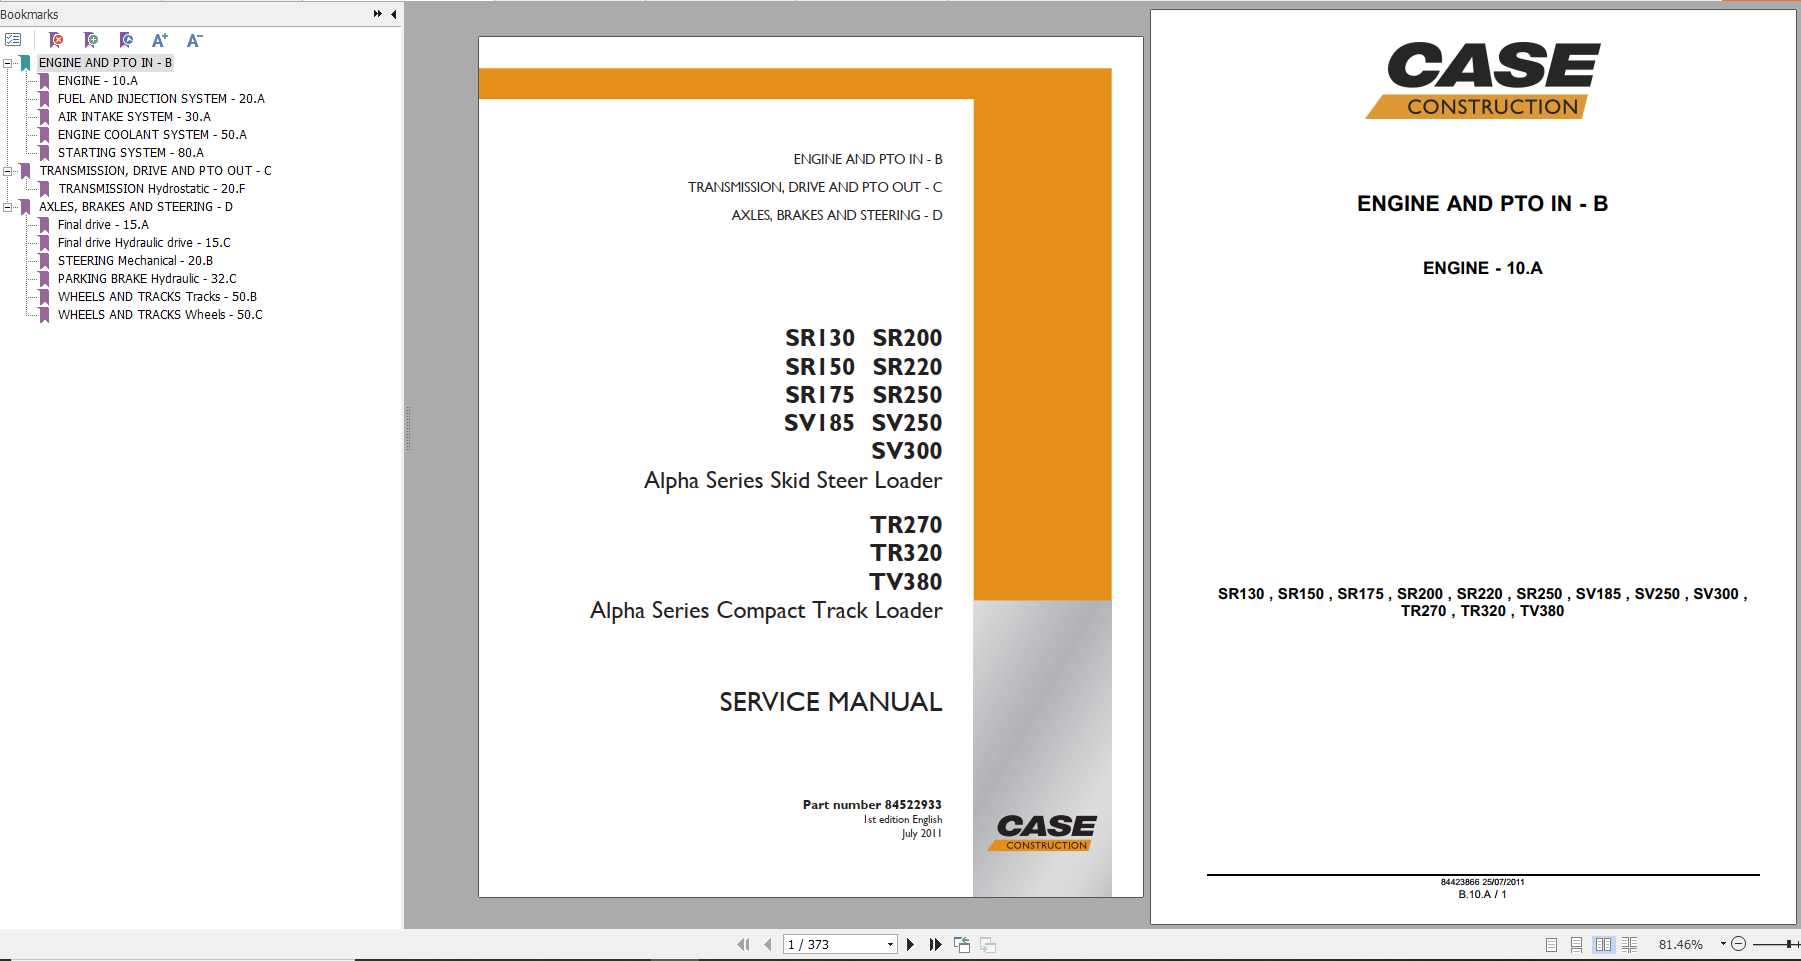1801x961 pixels.
Task: Select TRANSMISSION, DRIVE AND PTO OUT - C bookmark
Action: (155, 171)
